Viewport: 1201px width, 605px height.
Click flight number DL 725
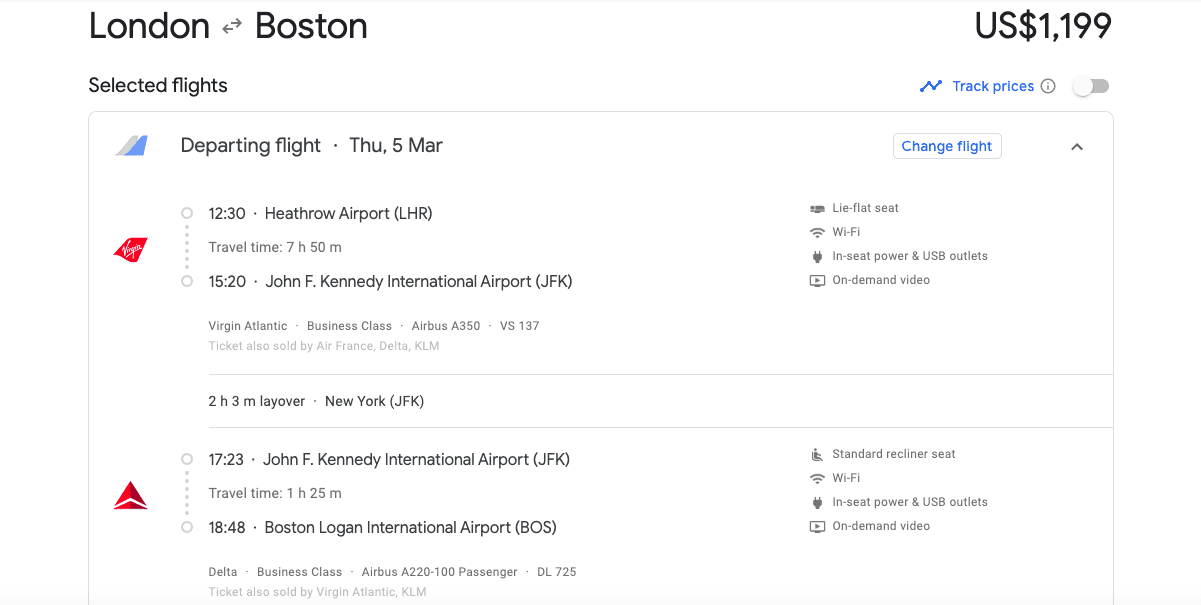click(556, 572)
